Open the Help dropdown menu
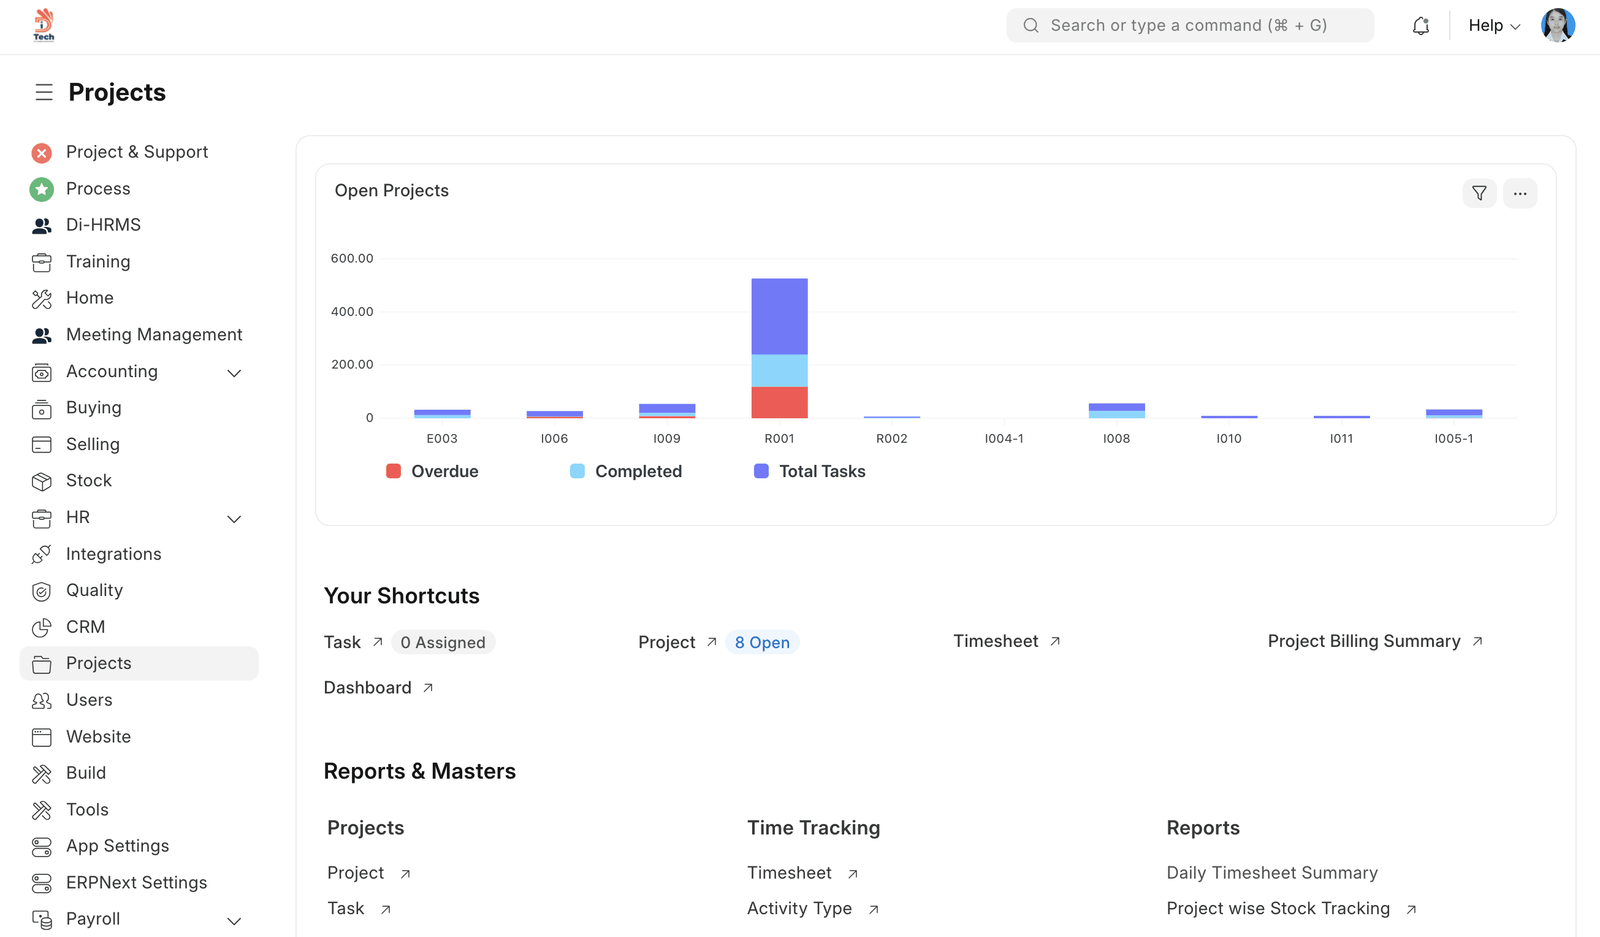1600x937 pixels. tap(1493, 26)
